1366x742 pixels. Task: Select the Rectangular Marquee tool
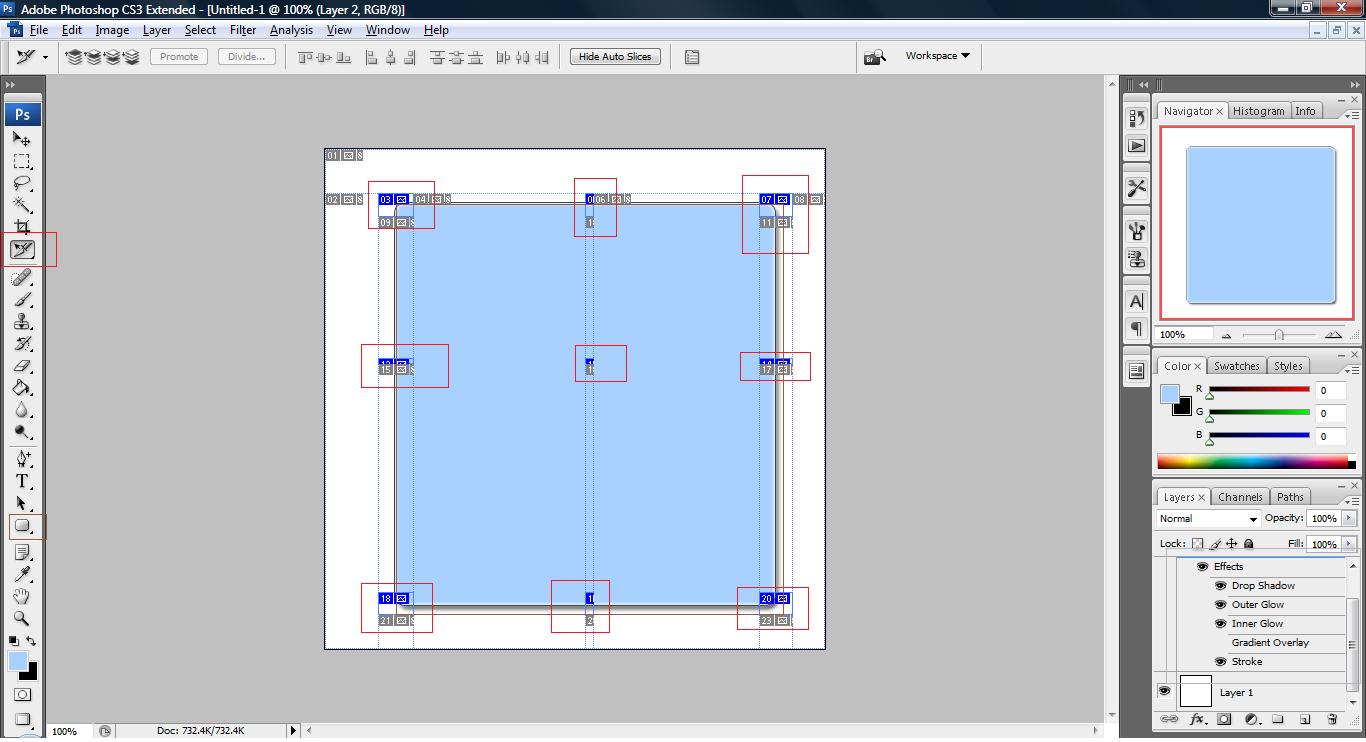pyautogui.click(x=22, y=162)
